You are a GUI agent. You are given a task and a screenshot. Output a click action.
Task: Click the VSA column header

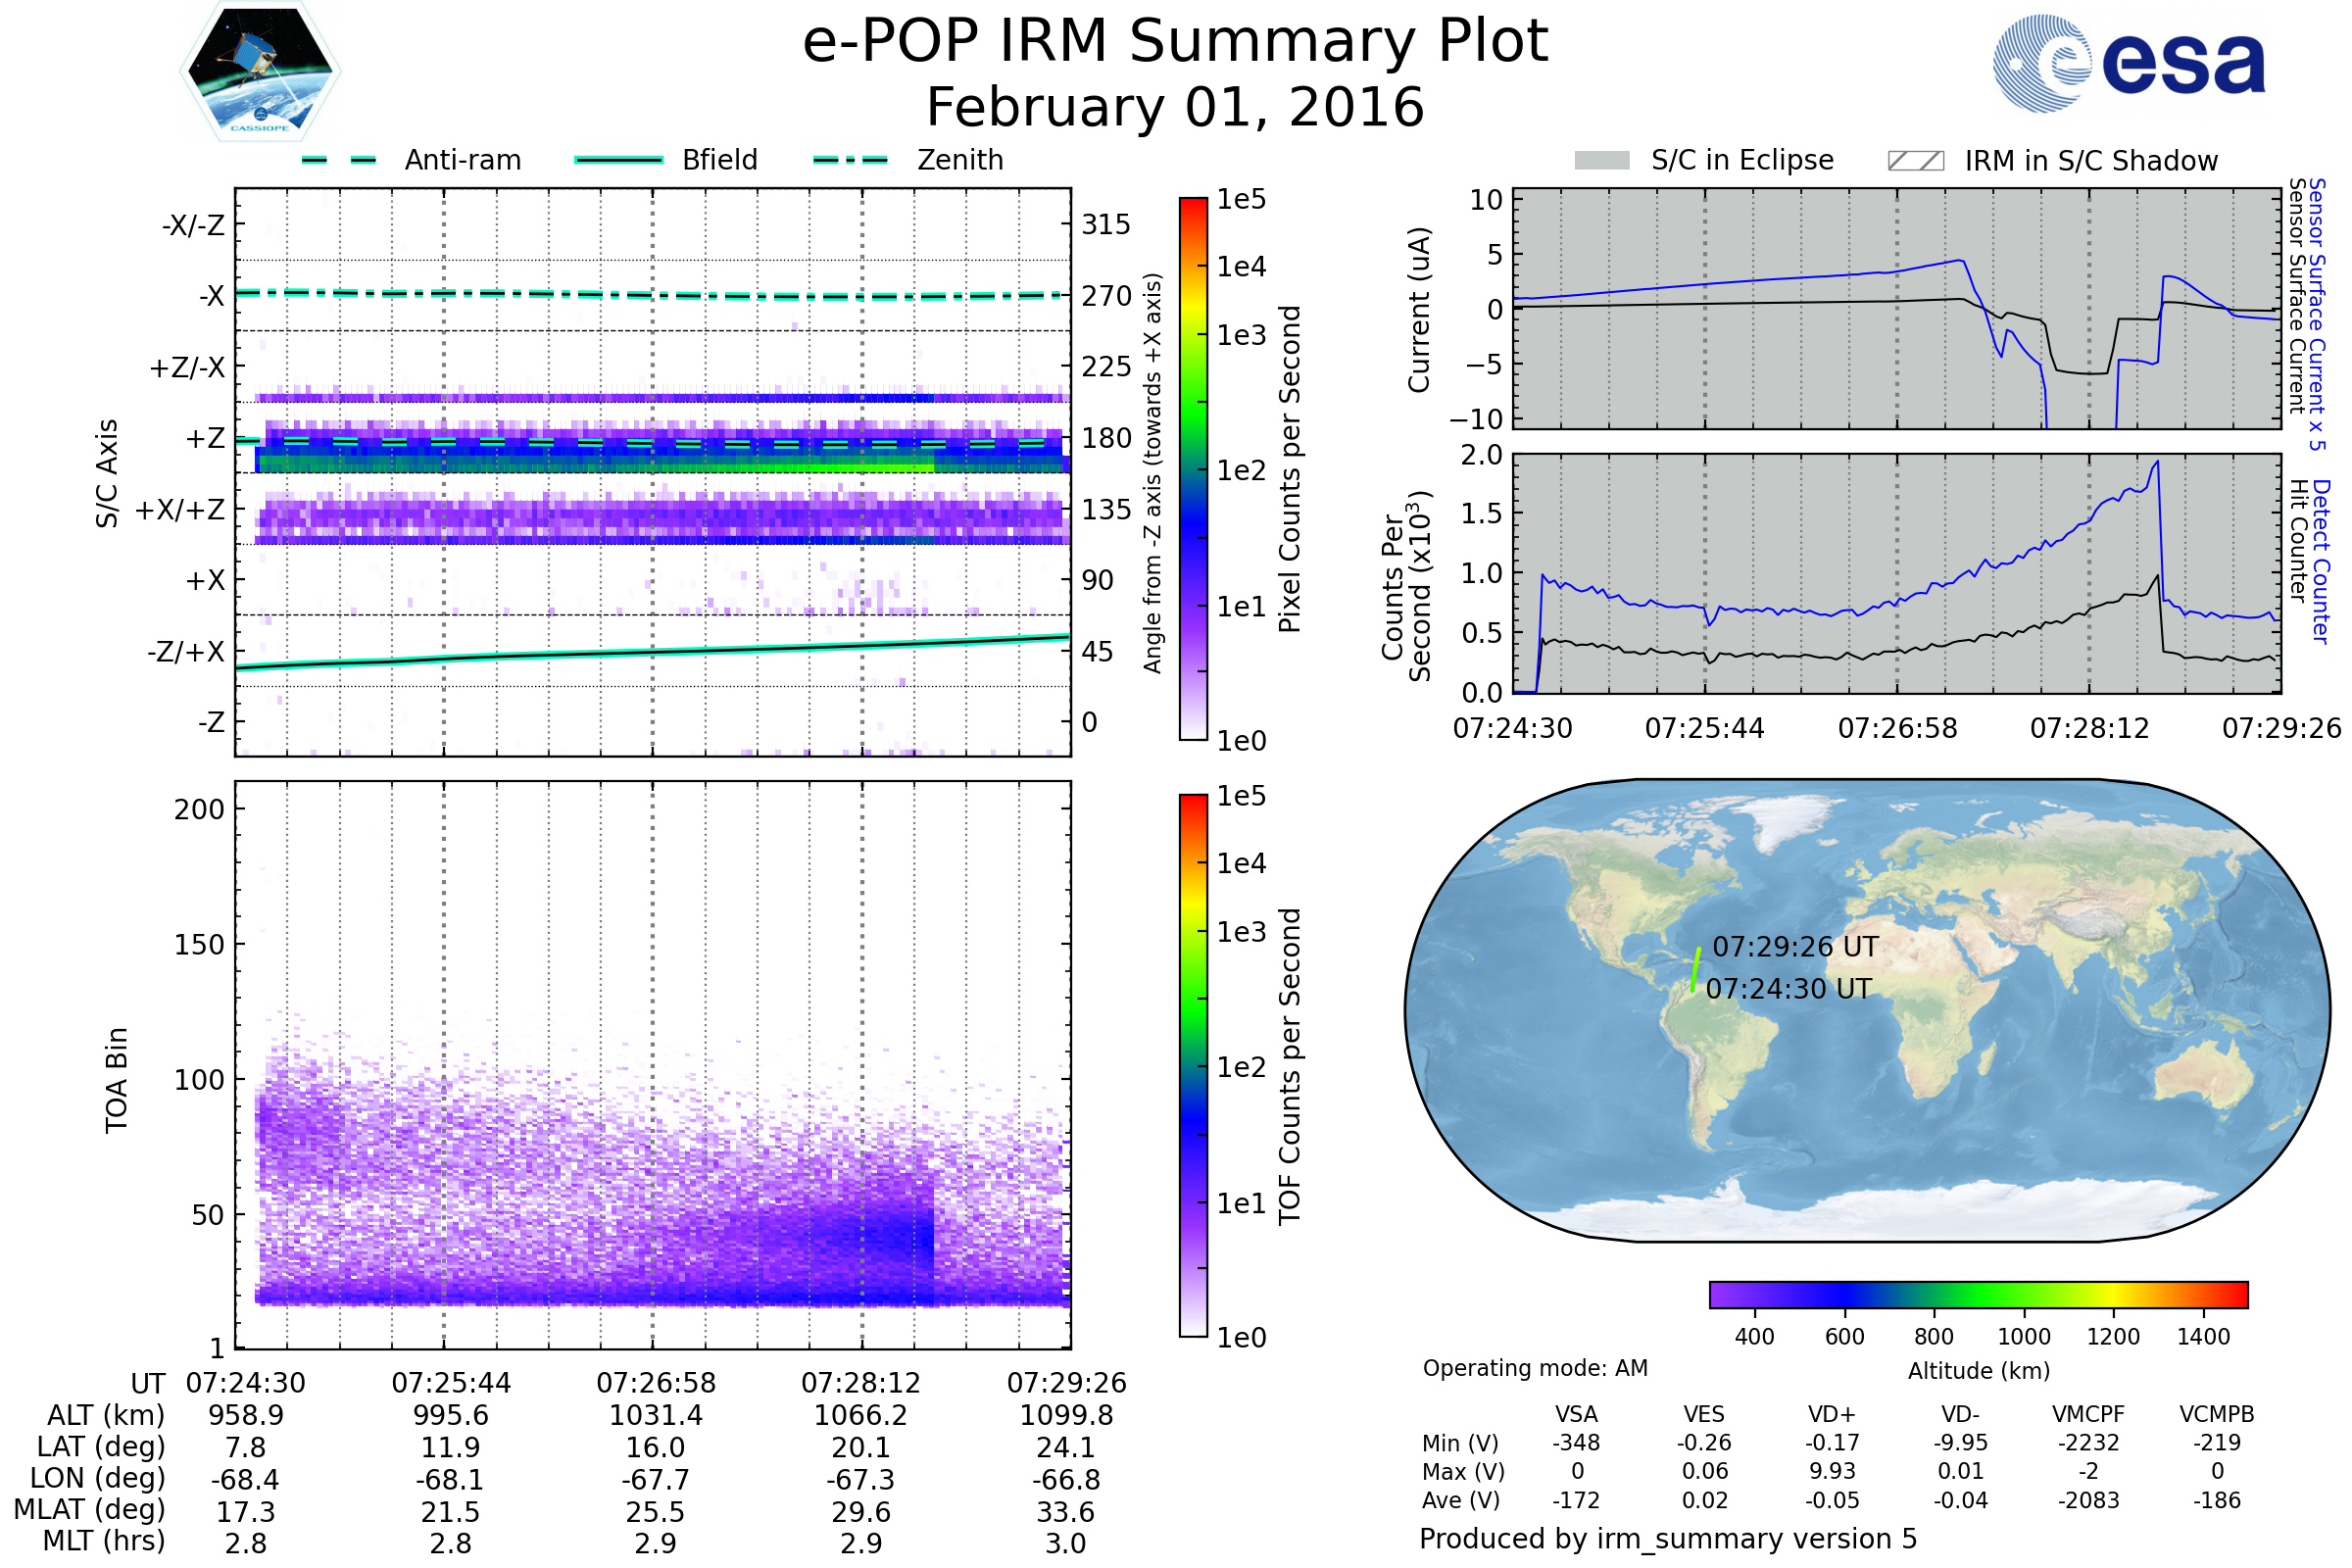(1576, 1414)
